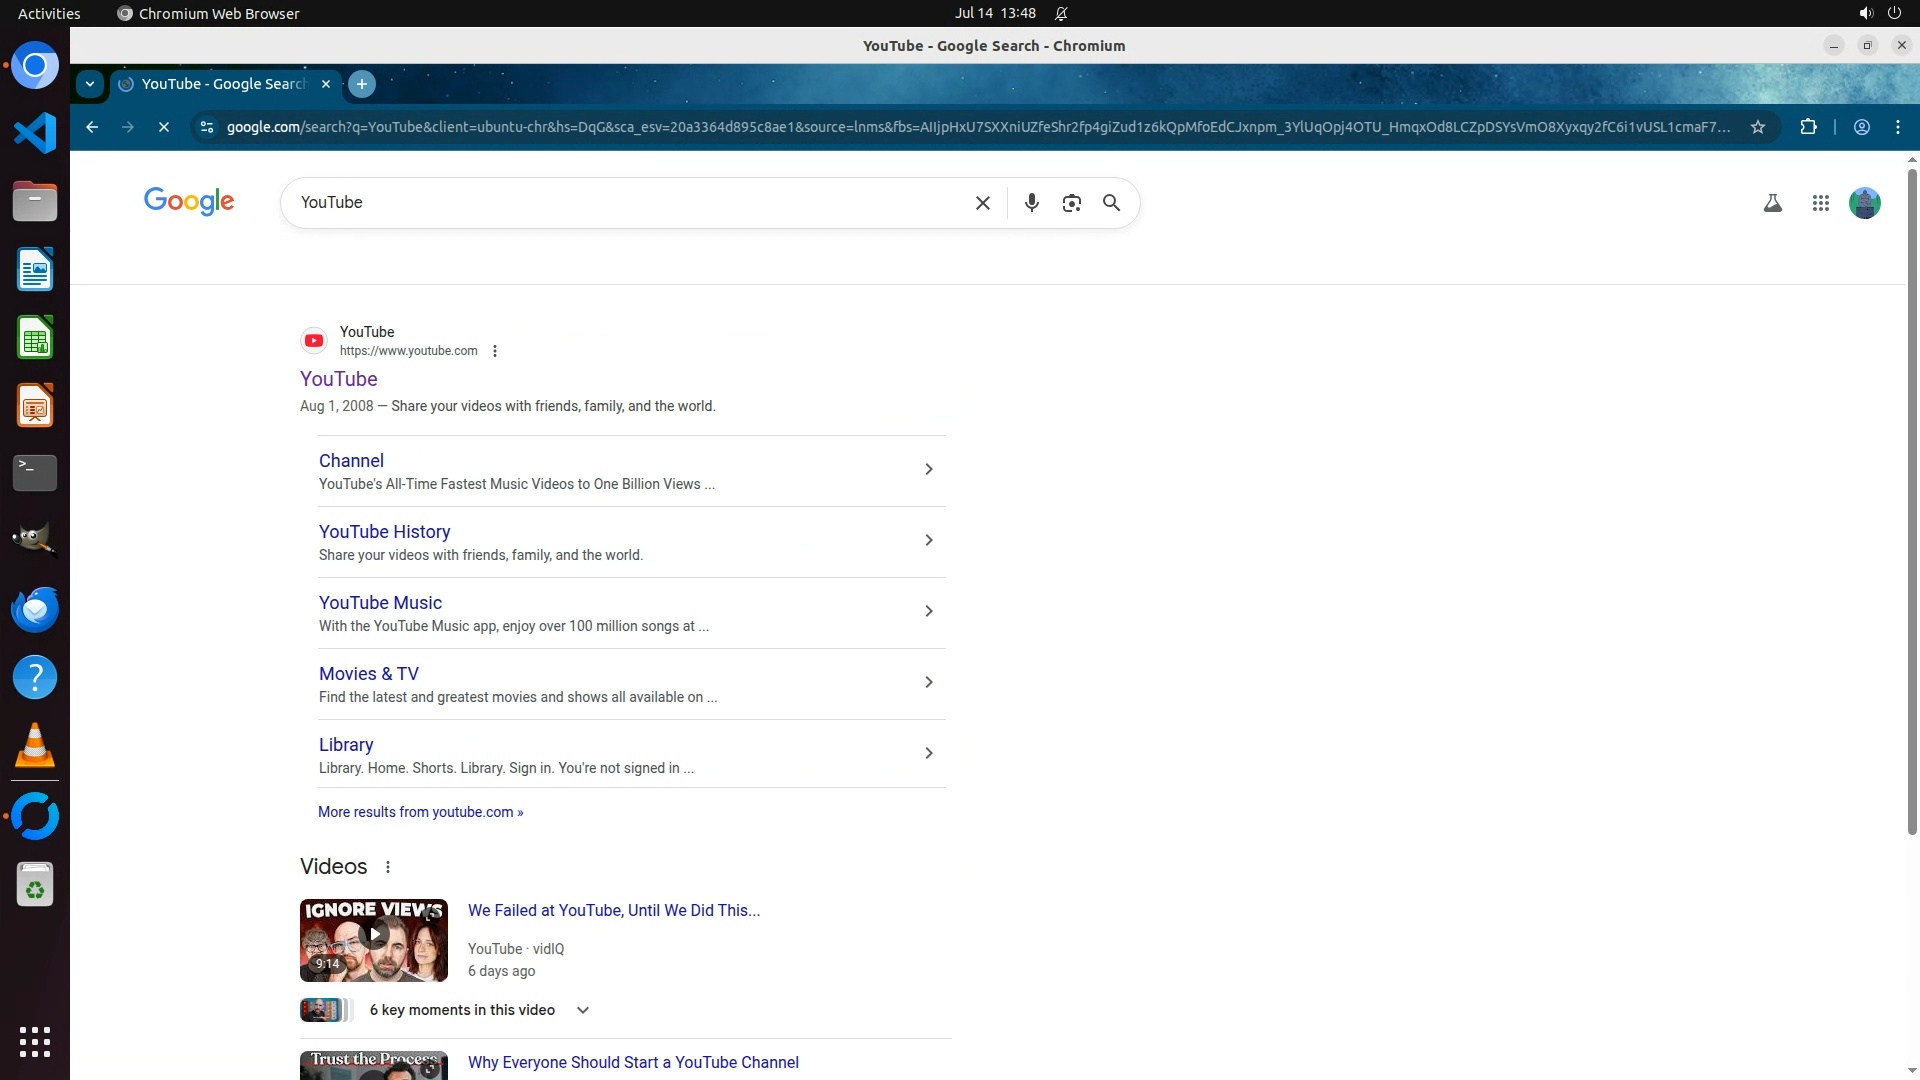This screenshot has height=1080, width=1920.
Task: Clear the search box text
Action: point(982,203)
